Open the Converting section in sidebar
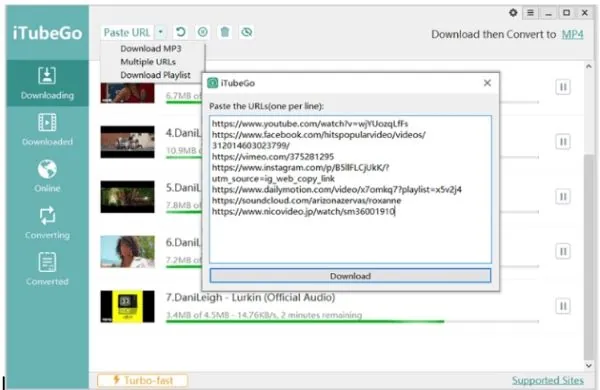Screen dimensions: 600x390 coord(47,223)
